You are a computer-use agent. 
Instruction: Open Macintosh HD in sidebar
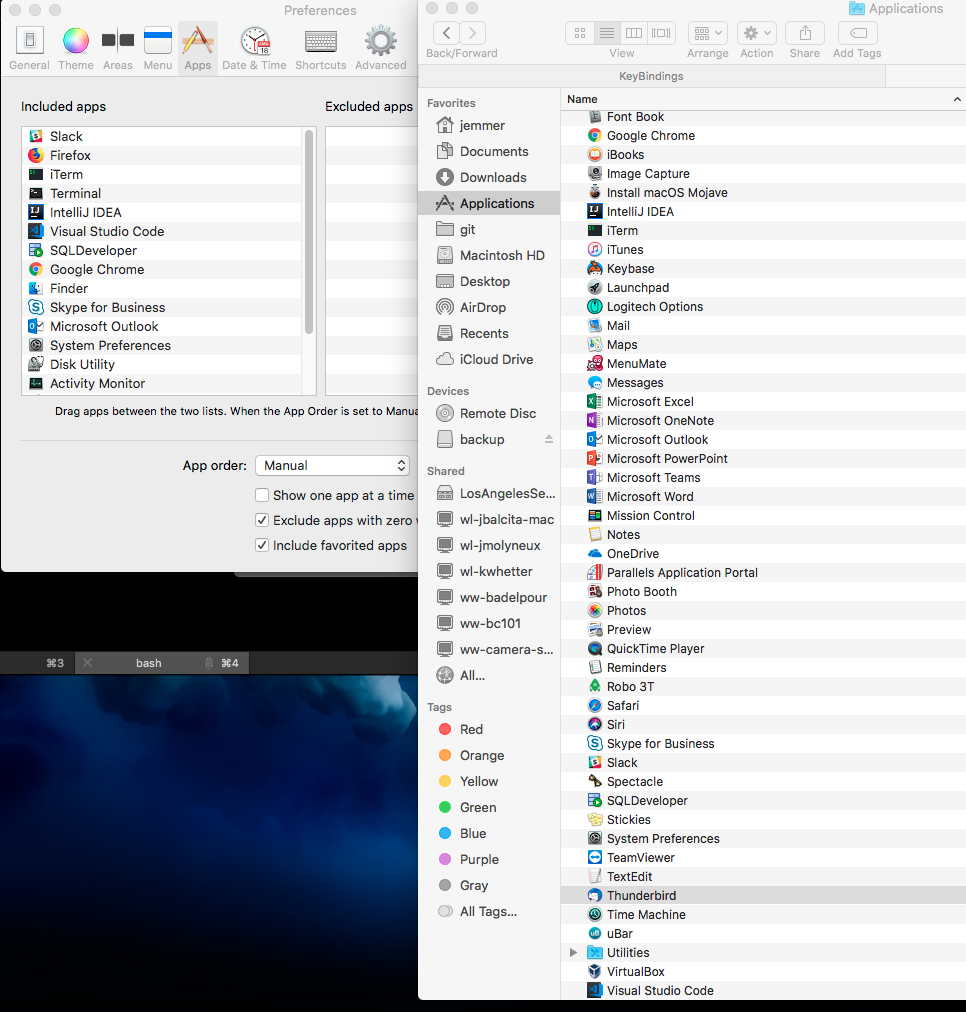[x=489, y=256]
